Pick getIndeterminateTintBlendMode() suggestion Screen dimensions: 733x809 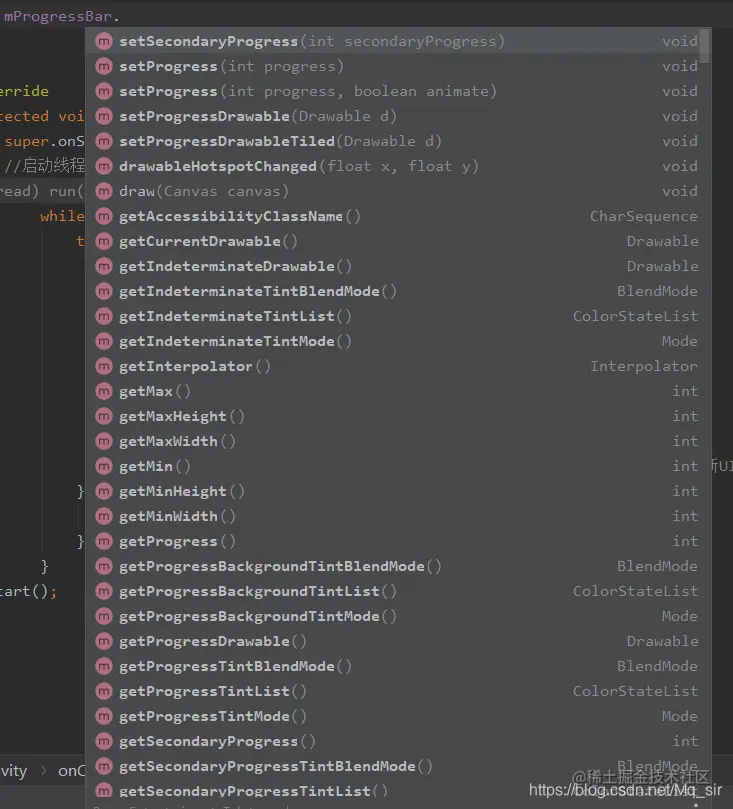(x=396, y=292)
